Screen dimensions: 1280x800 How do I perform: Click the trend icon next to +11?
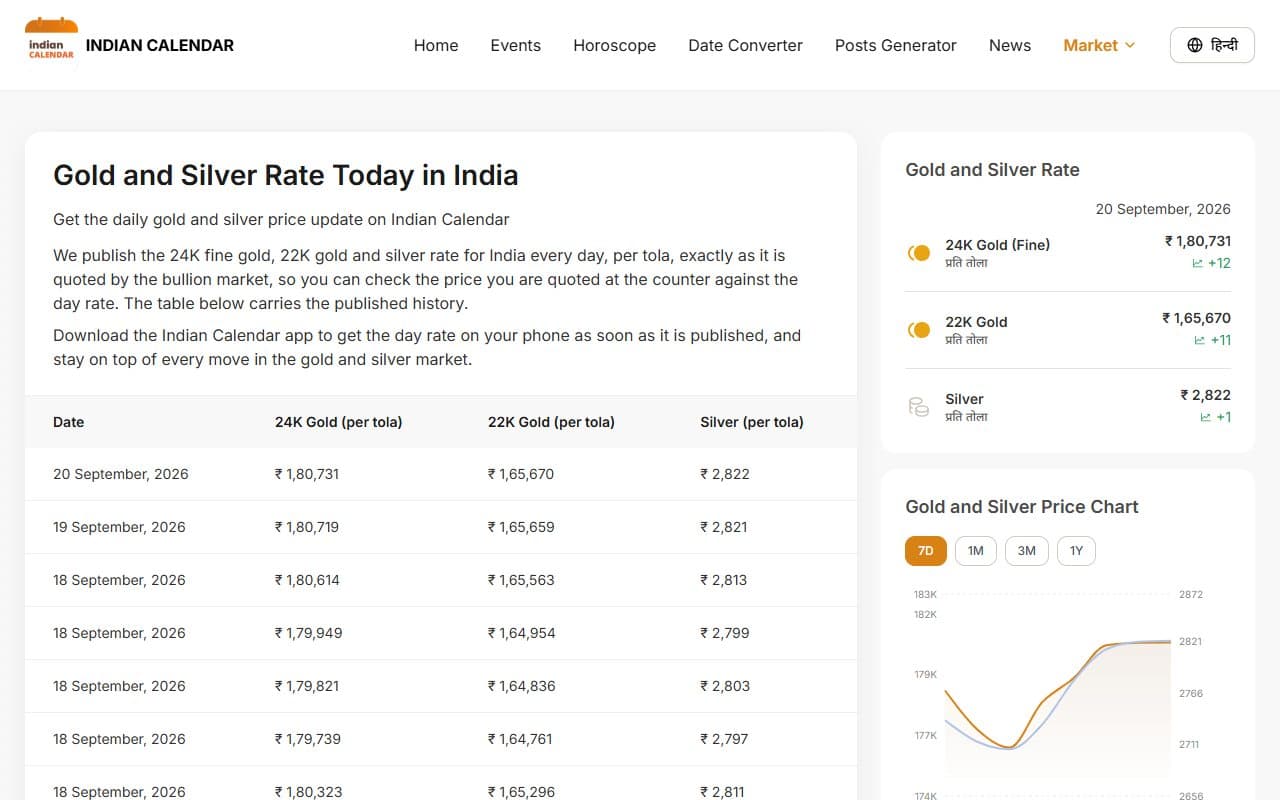coord(1199,340)
